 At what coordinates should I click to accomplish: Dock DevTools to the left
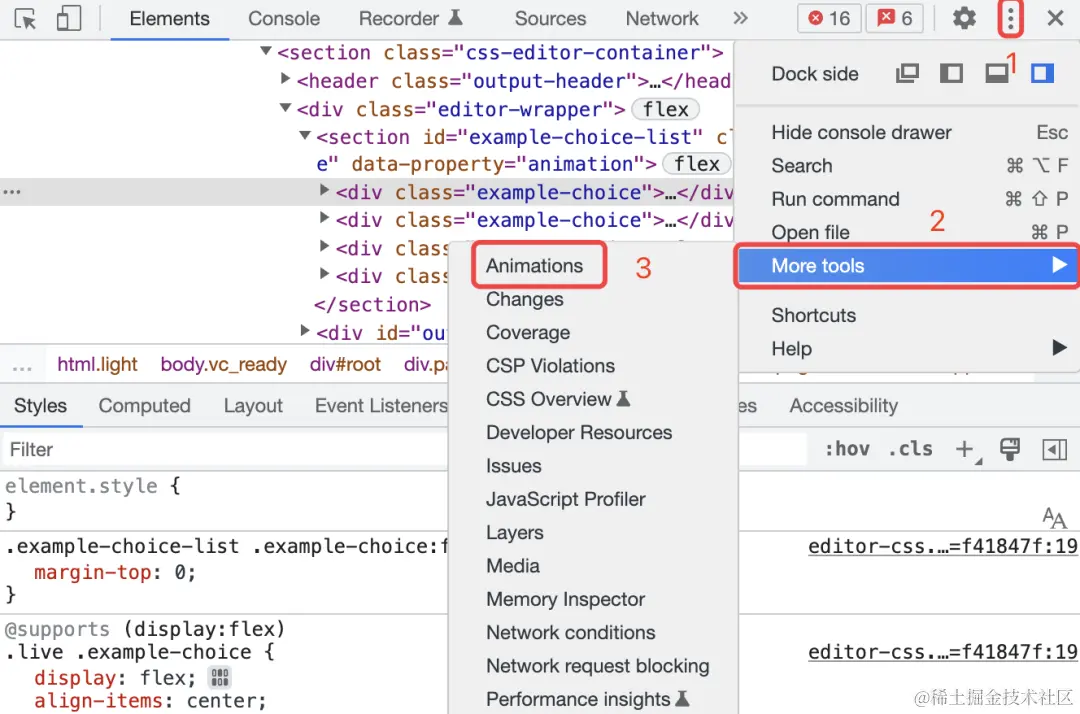click(951, 73)
